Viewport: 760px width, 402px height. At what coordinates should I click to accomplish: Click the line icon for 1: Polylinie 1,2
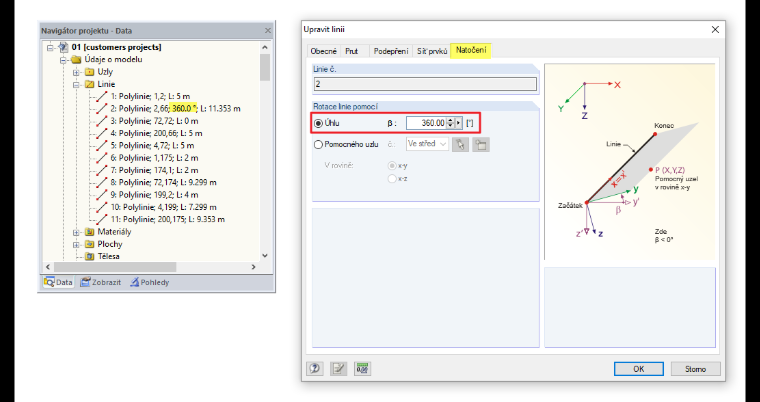102,96
